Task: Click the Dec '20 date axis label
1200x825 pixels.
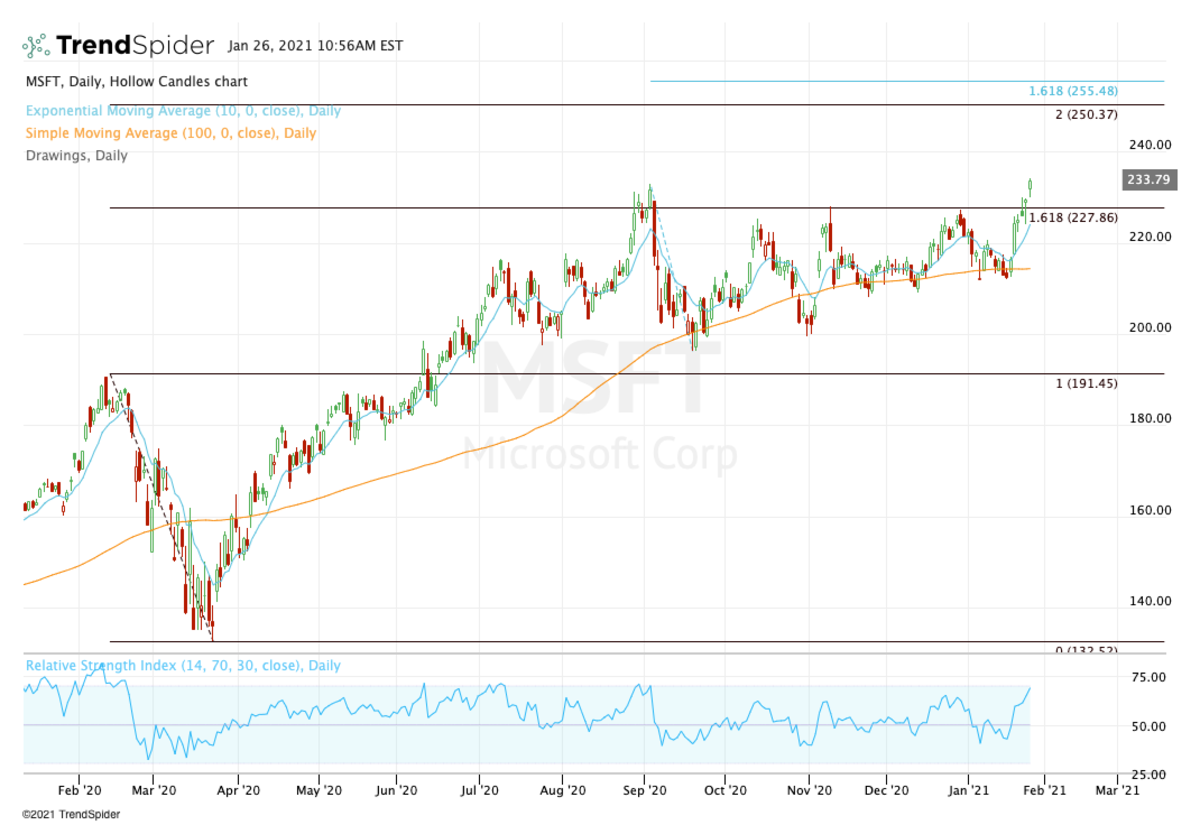Action: [888, 790]
